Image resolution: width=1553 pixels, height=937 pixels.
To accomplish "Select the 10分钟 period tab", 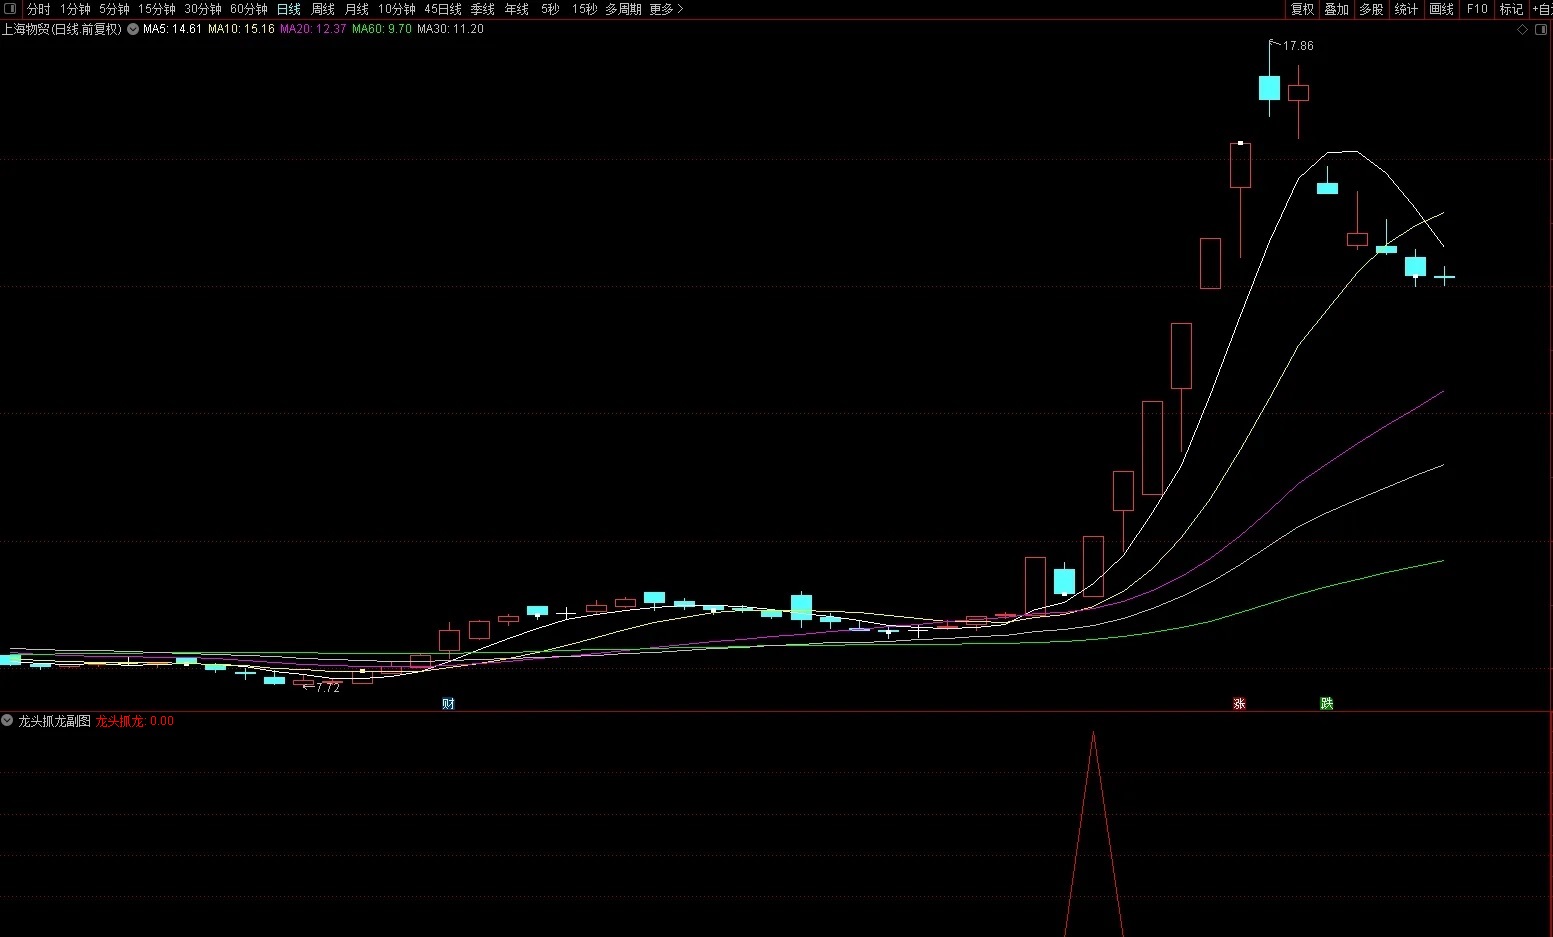I will (397, 9).
